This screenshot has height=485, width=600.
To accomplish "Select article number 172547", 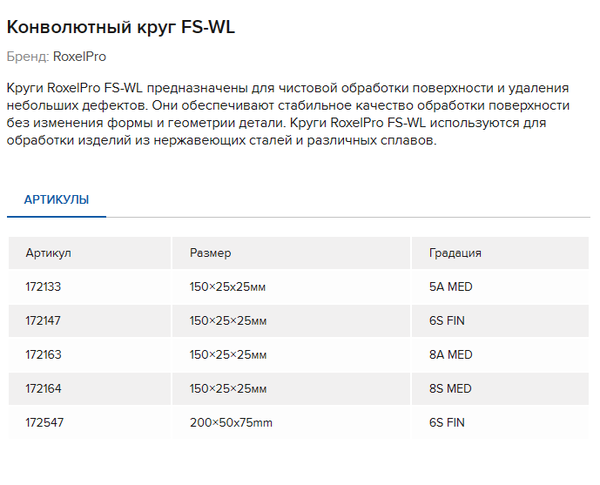I will pyautogui.click(x=43, y=423).
